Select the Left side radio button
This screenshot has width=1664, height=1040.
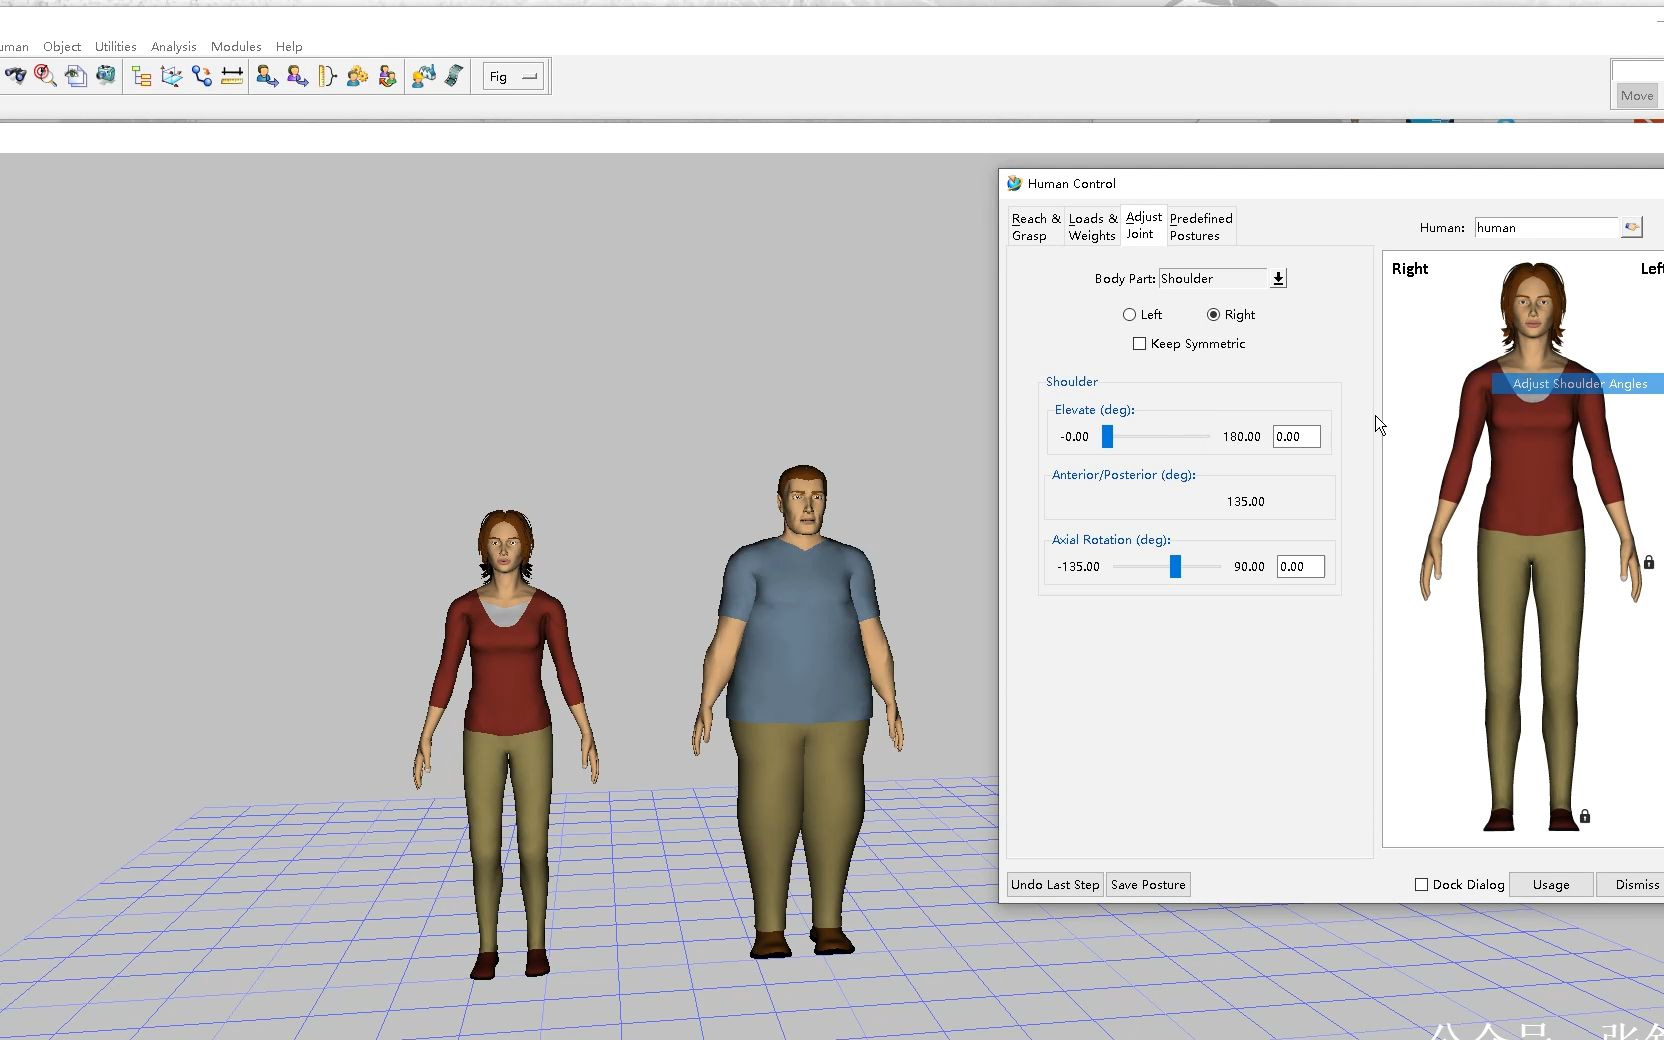point(1129,314)
